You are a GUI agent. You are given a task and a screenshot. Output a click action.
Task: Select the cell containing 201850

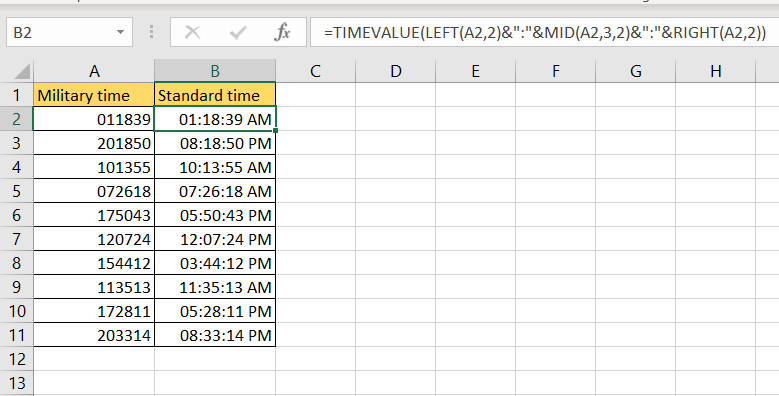(94, 143)
